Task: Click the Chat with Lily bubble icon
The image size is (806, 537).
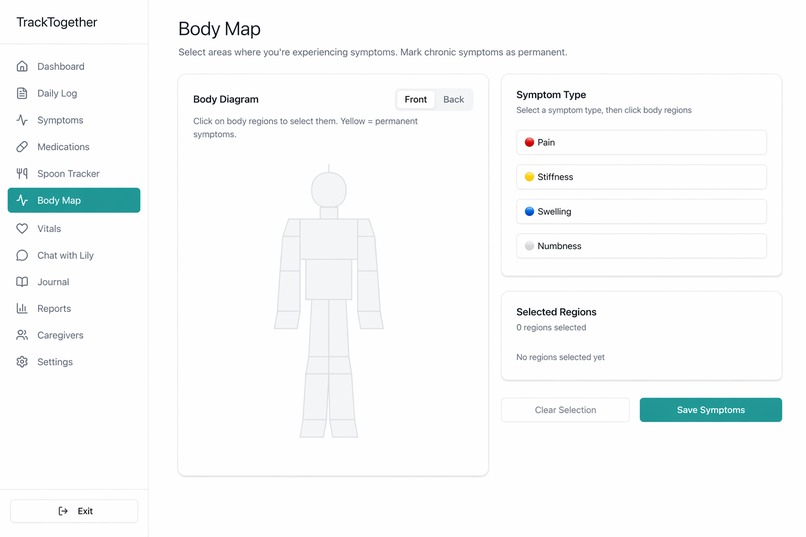Action: (22, 255)
